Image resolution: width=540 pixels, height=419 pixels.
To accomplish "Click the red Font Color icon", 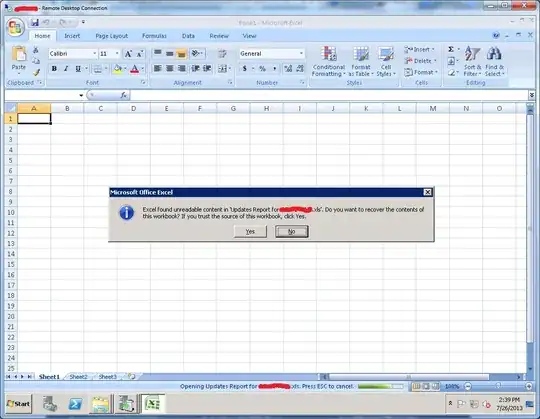I will click(x=135, y=69).
